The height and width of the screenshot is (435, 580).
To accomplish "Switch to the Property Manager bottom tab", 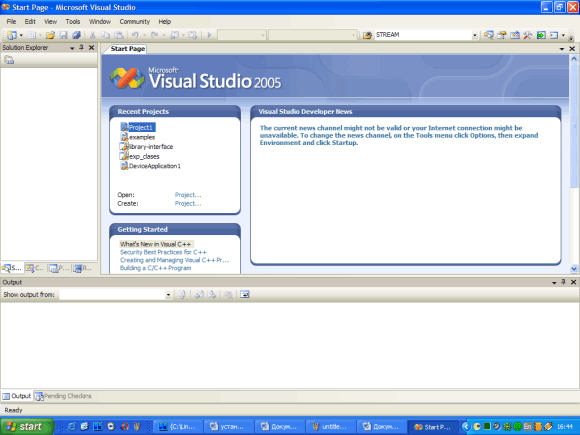I will (x=59, y=268).
